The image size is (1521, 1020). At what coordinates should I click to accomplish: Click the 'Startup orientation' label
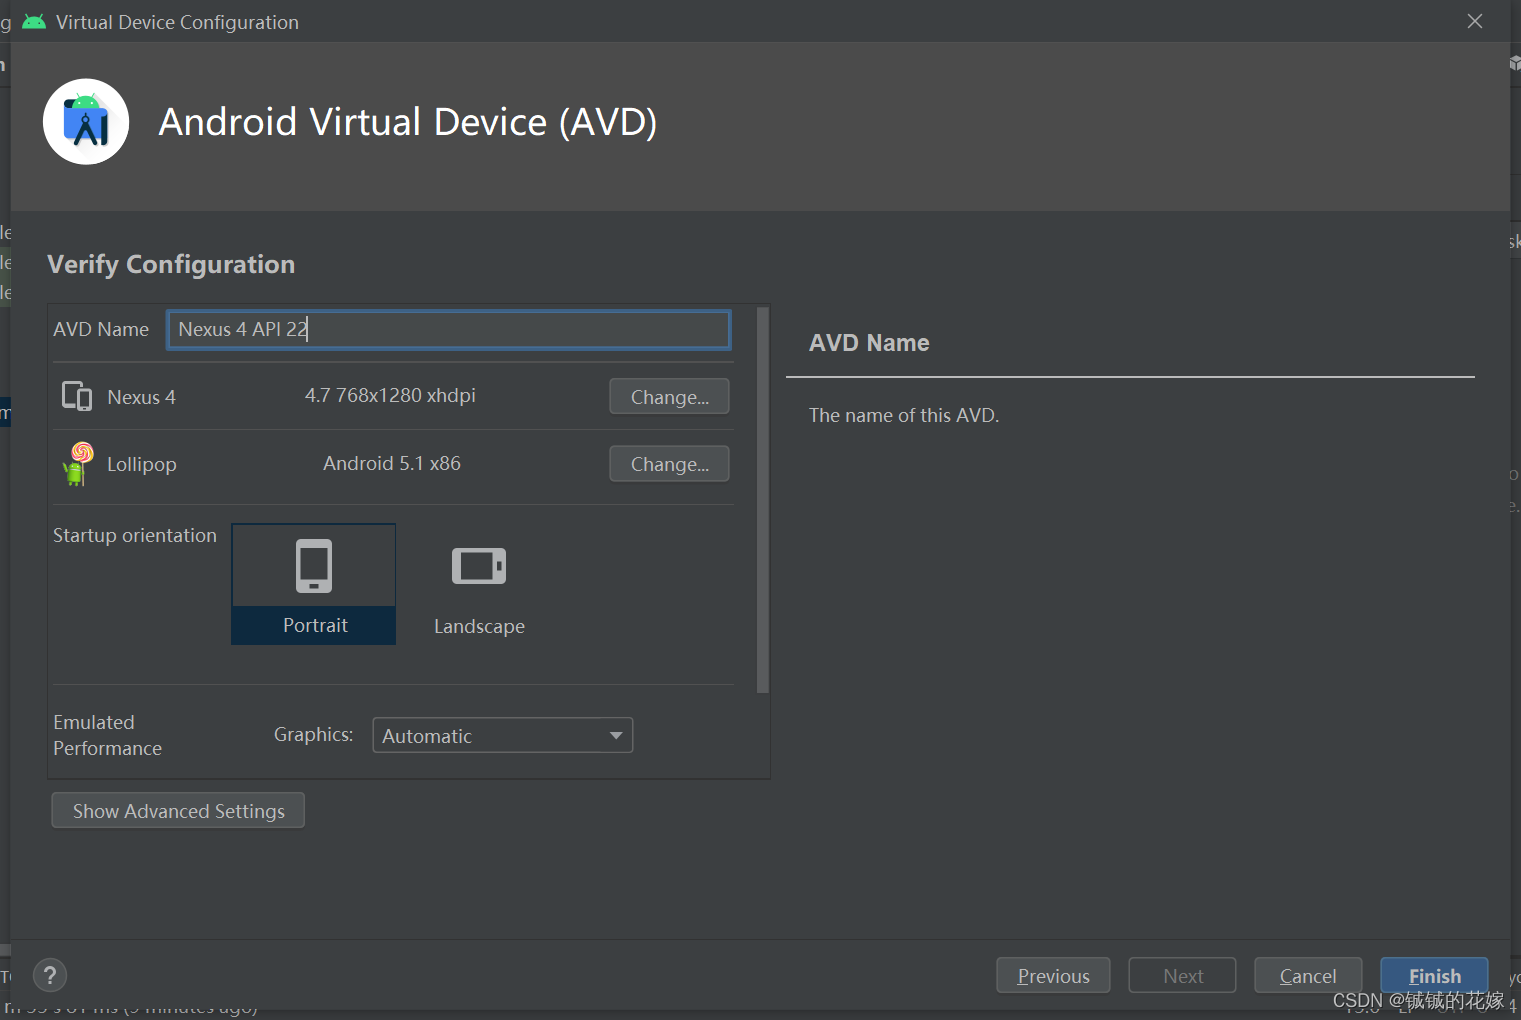[135, 535]
